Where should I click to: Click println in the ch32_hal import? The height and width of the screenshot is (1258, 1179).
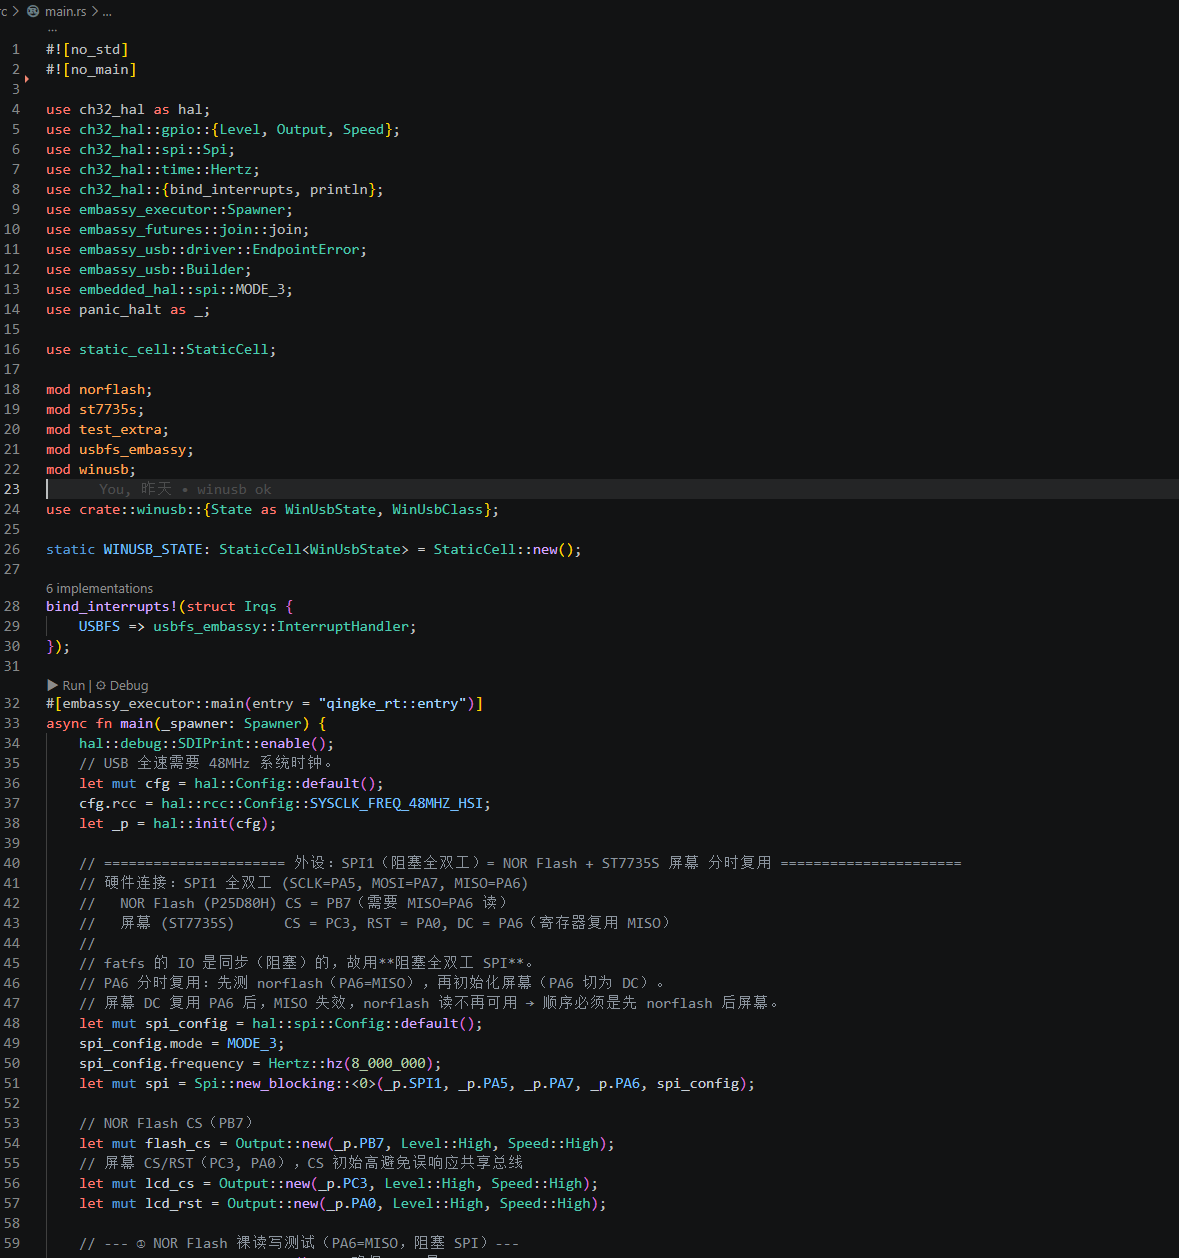(x=338, y=189)
